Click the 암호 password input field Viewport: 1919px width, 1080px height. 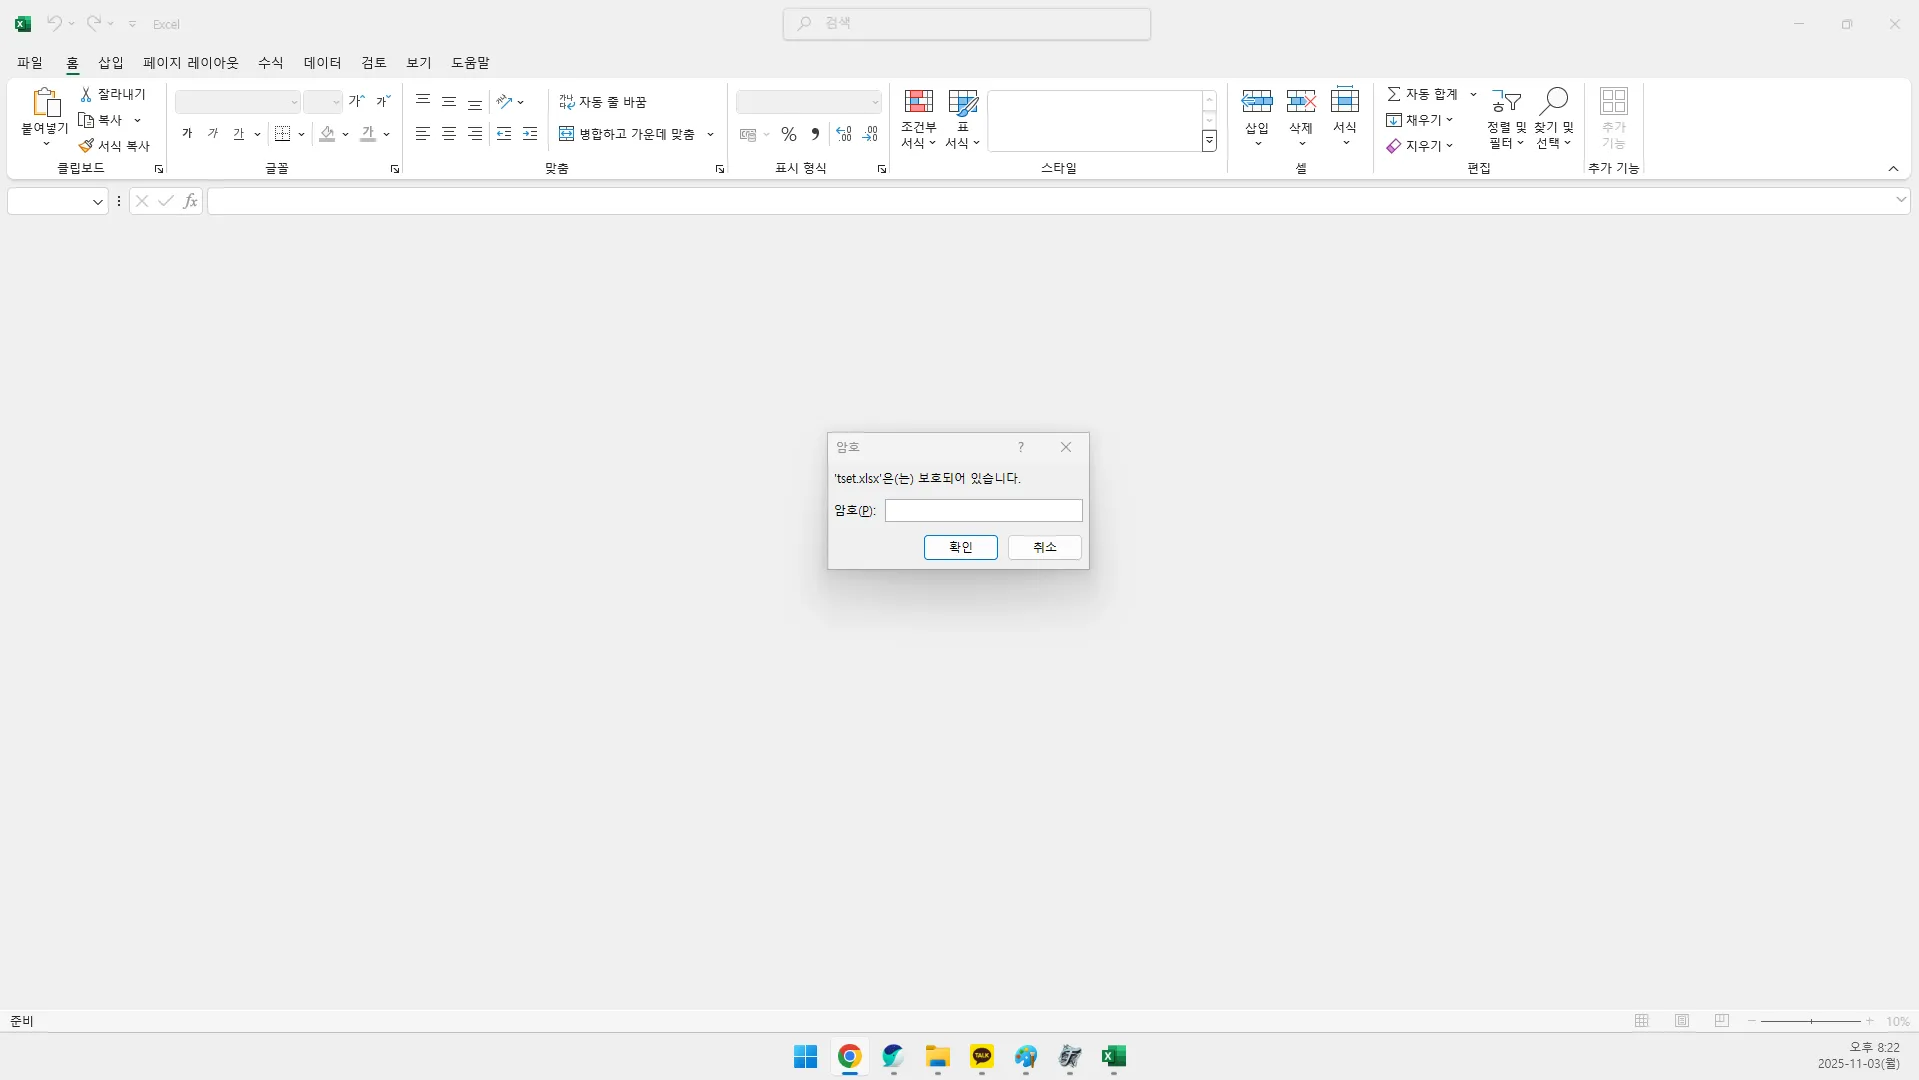pyautogui.click(x=983, y=510)
